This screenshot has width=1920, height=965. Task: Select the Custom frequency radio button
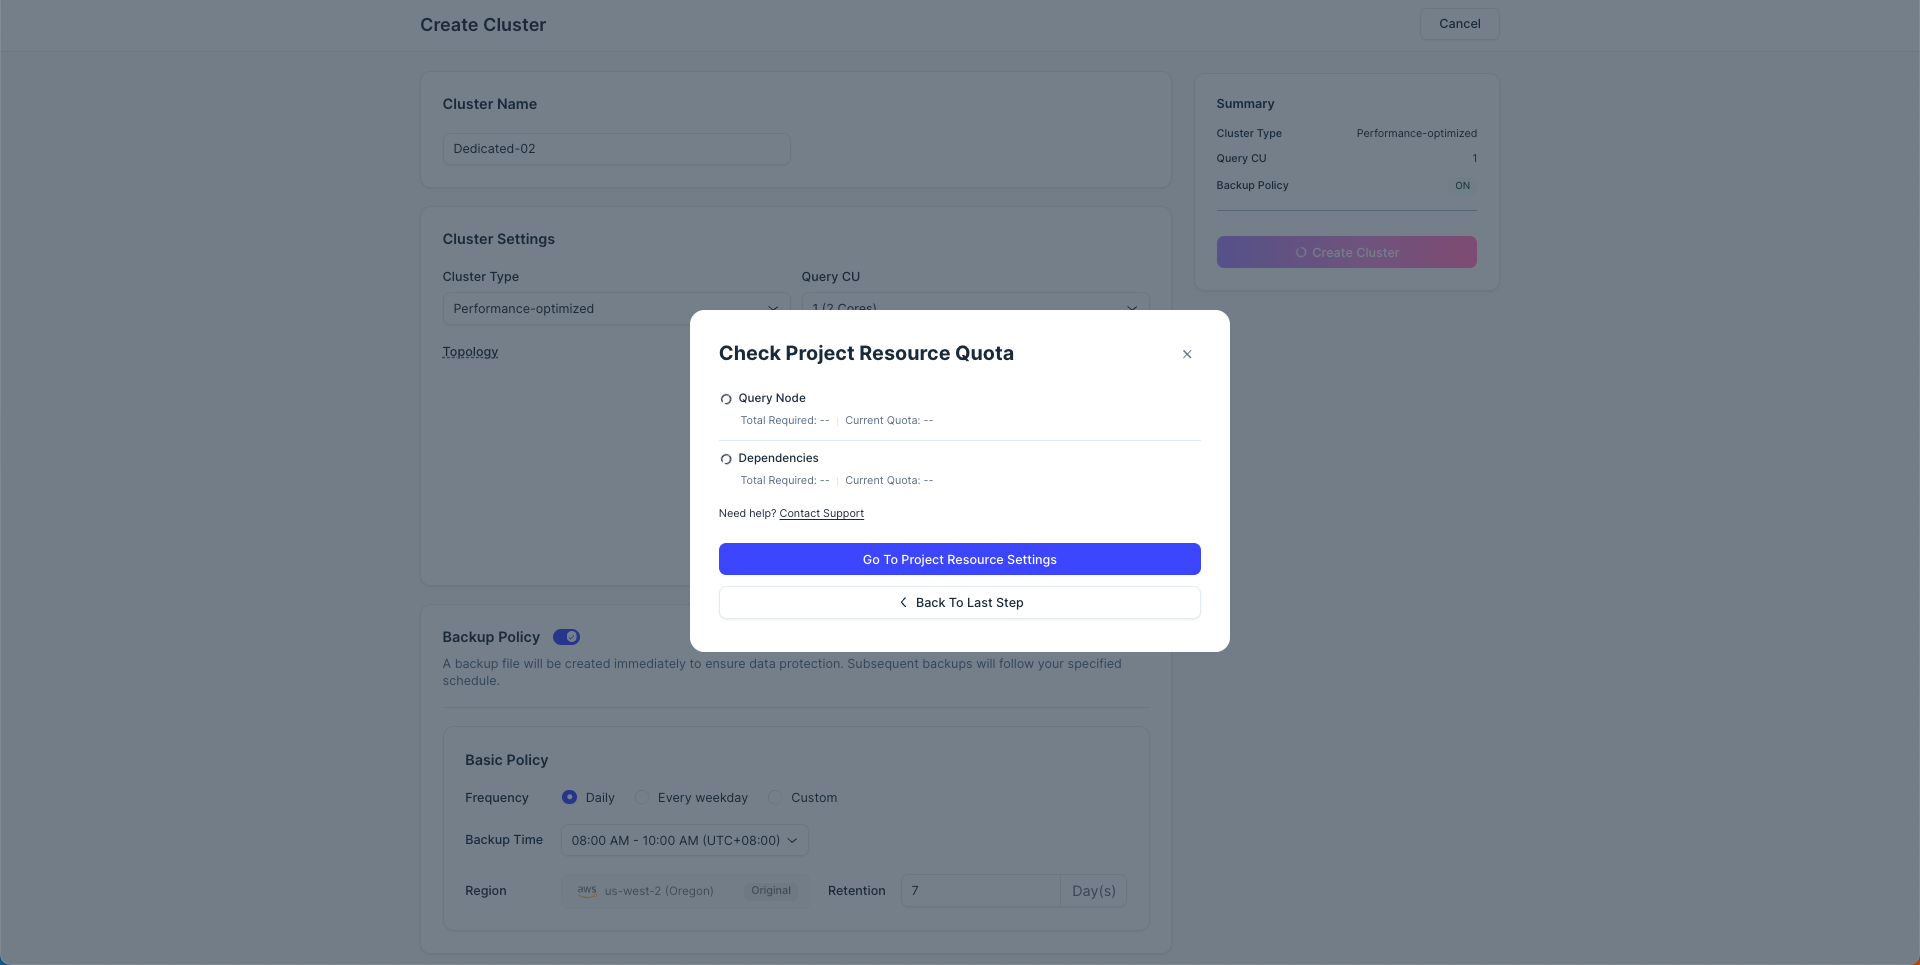click(775, 797)
